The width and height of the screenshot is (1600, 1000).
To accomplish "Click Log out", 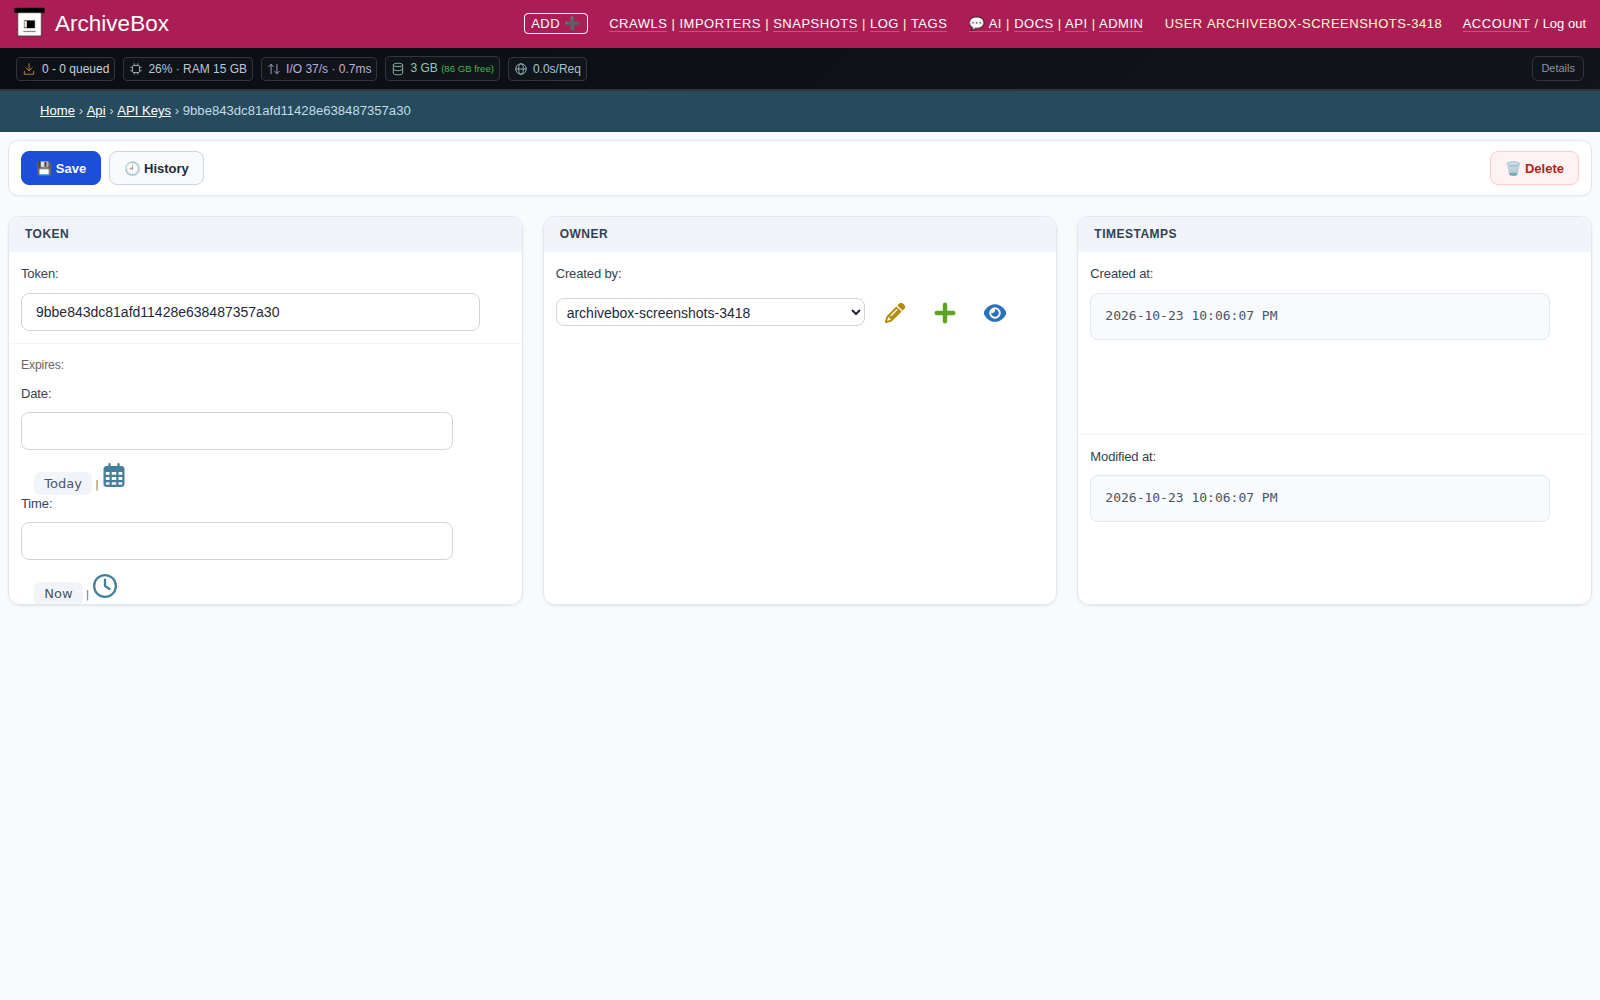I will (x=1564, y=23).
